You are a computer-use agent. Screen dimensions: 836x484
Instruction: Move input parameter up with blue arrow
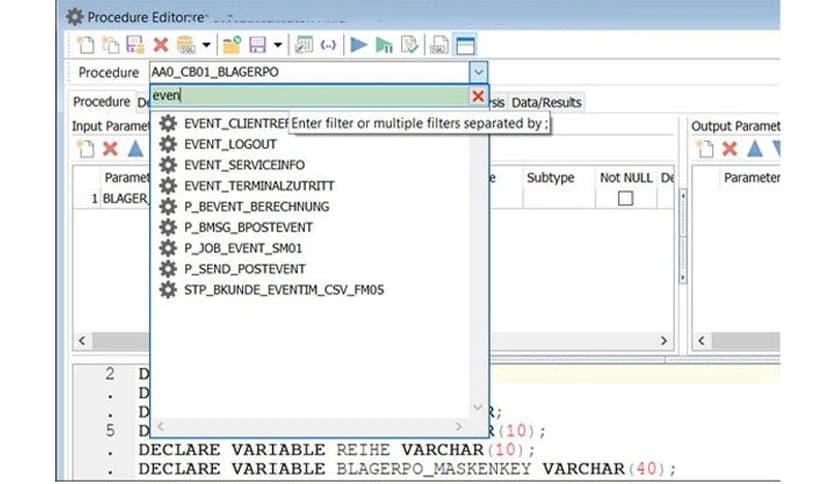(134, 149)
